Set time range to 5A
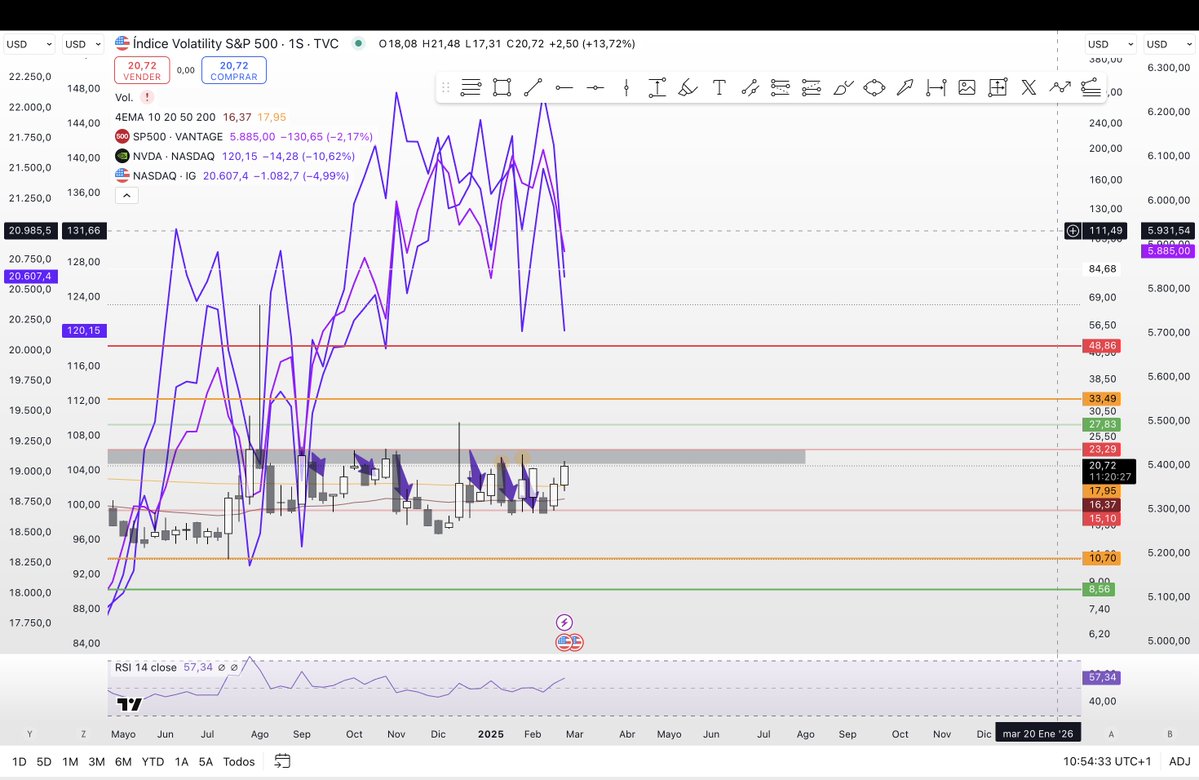The image size is (1199, 780). click(206, 762)
